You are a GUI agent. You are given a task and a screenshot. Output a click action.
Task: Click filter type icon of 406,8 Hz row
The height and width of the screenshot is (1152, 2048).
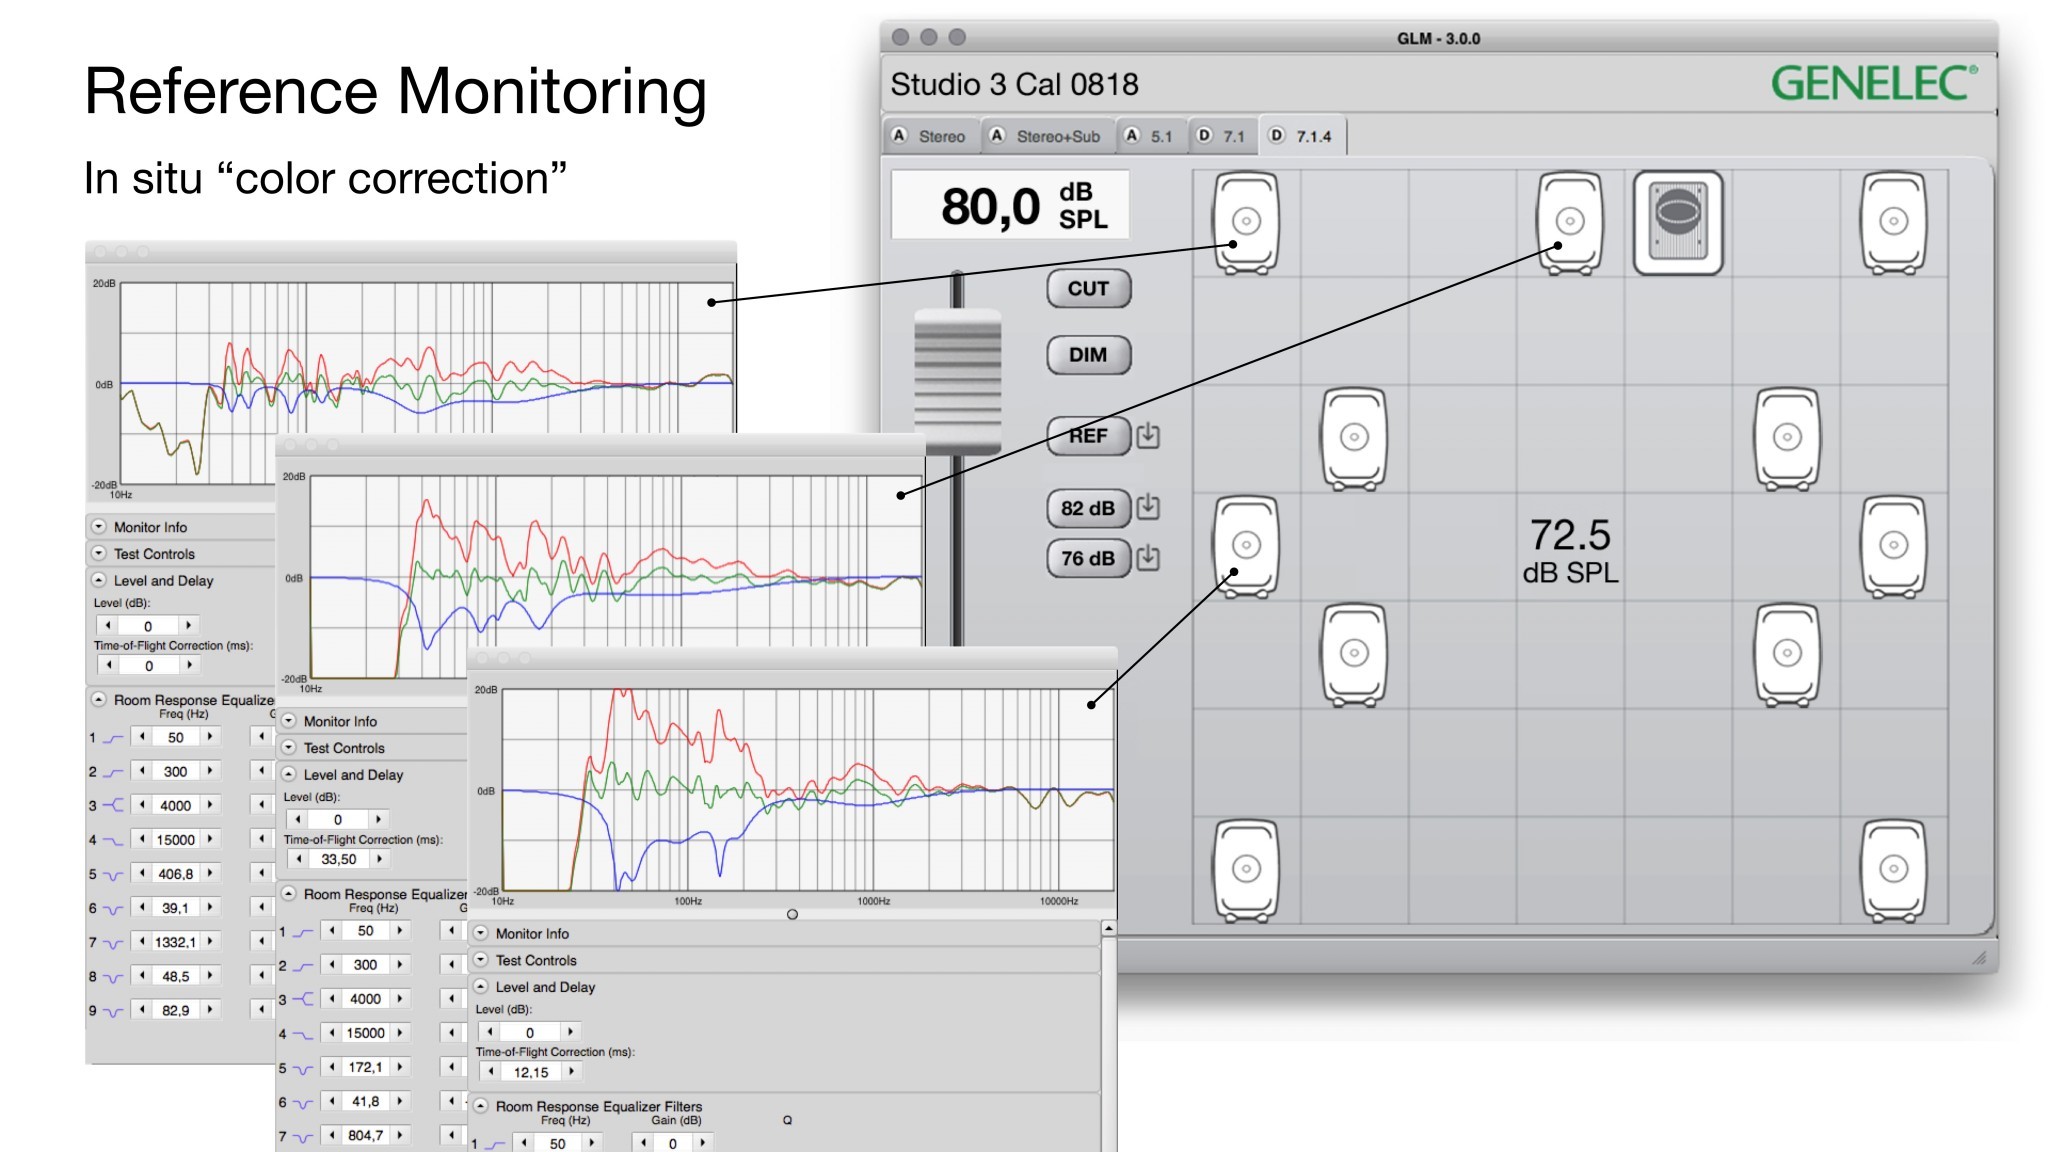point(113,875)
